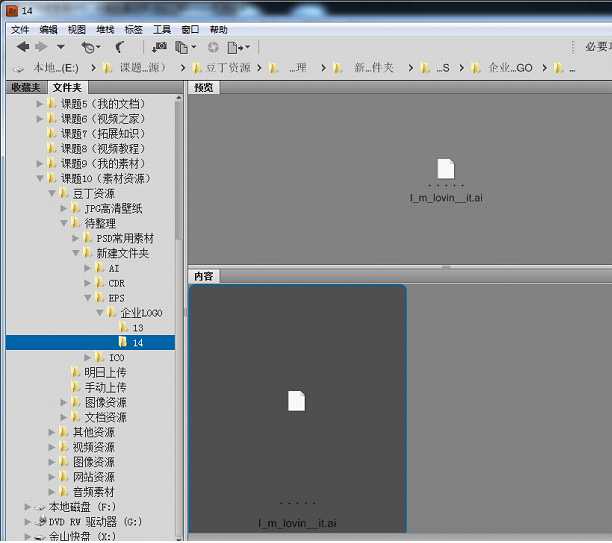The height and width of the screenshot is (543, 612).
Task: Select the 必要项 workspace button
Action: click(x=598, y=47)
